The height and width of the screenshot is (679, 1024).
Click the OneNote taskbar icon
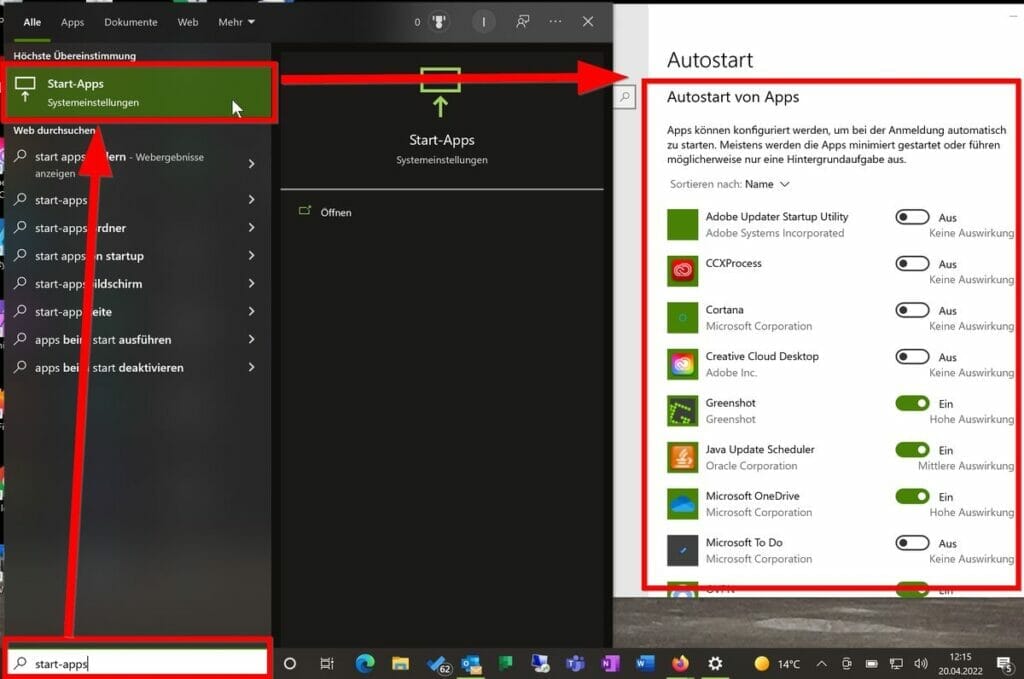[610, 663]
